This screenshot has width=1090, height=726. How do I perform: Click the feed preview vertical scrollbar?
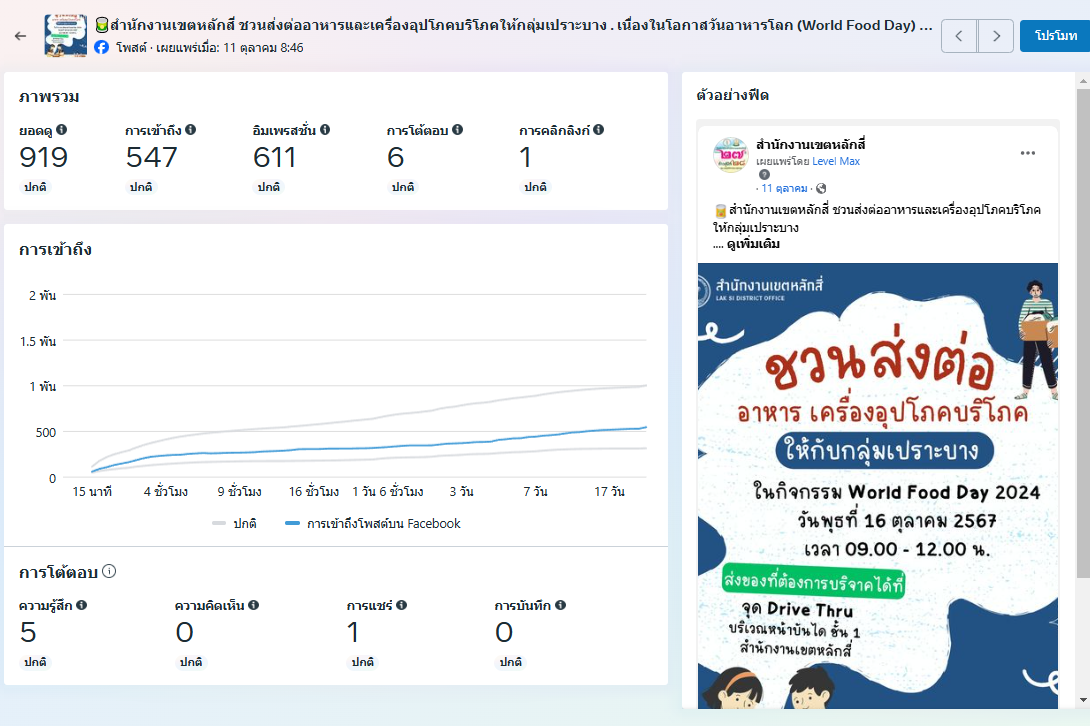1082,330
